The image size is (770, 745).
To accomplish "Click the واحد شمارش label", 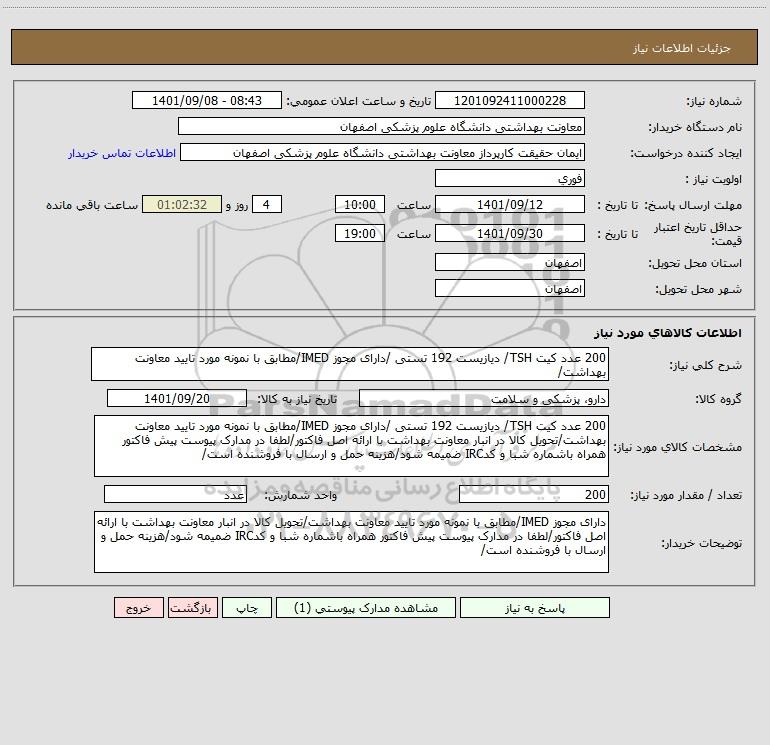I will point(302,495).
